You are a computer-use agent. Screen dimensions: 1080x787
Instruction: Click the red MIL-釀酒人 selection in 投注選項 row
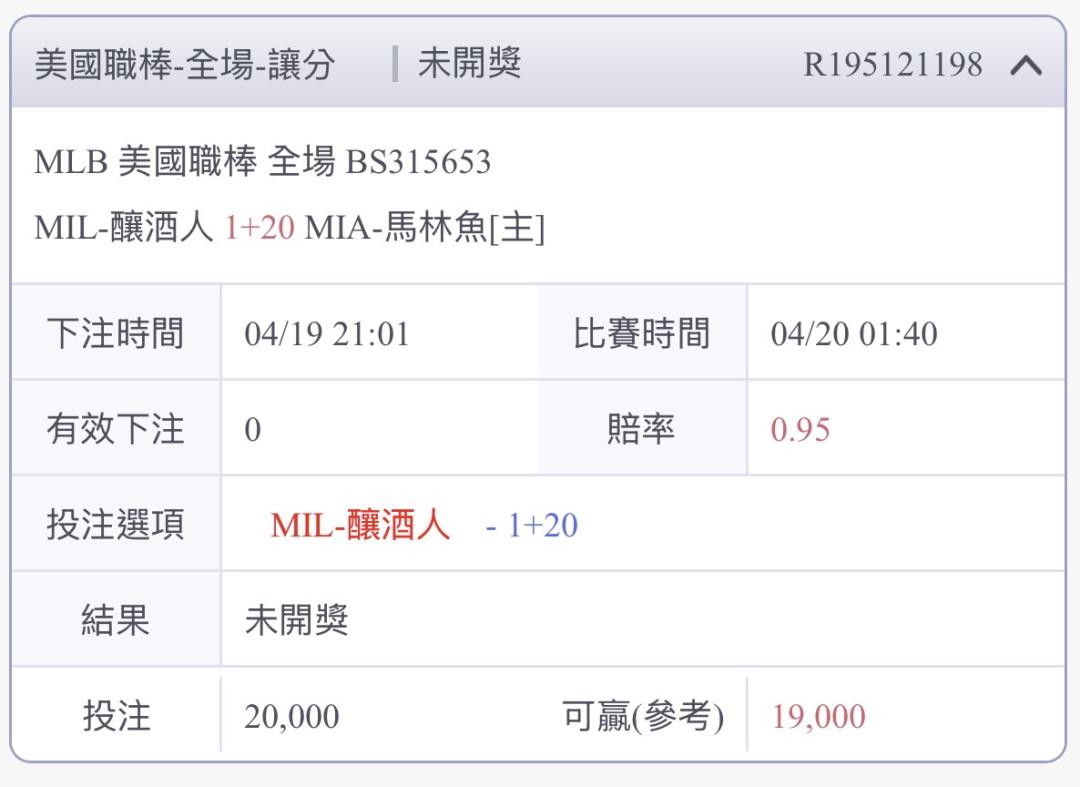coord(360,525)
